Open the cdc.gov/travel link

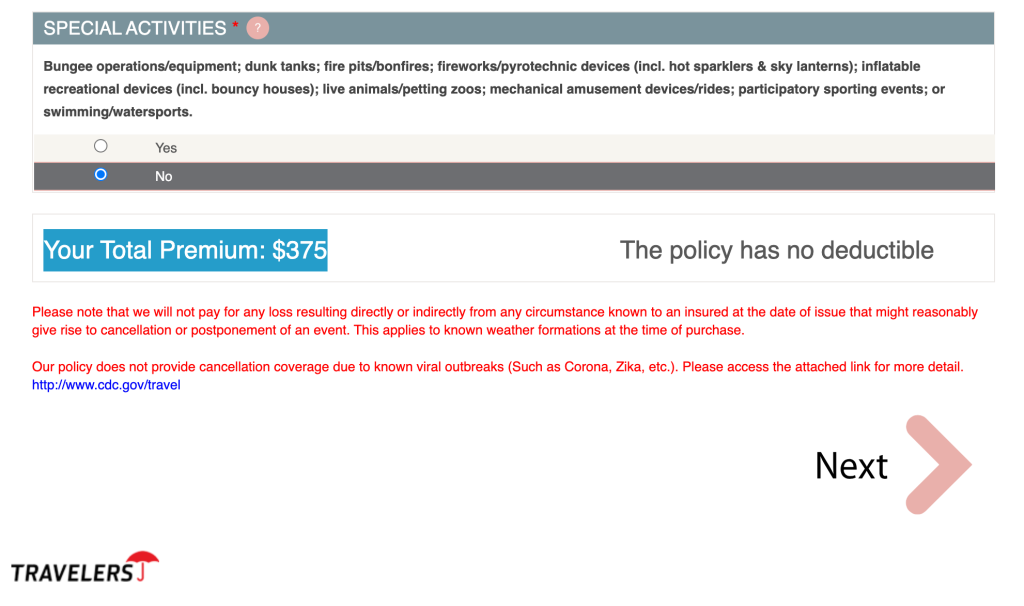coord(106,385)
